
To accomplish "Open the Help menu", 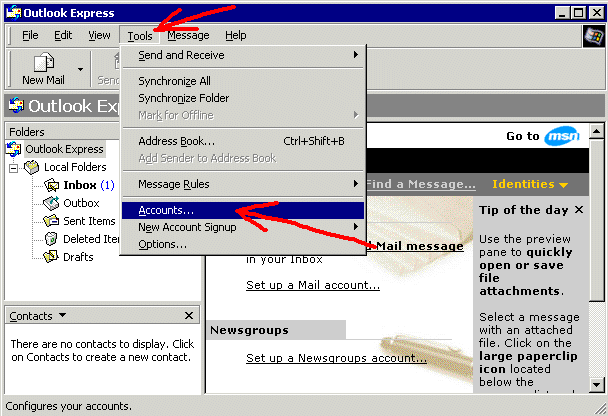I will tap(235, 35).
